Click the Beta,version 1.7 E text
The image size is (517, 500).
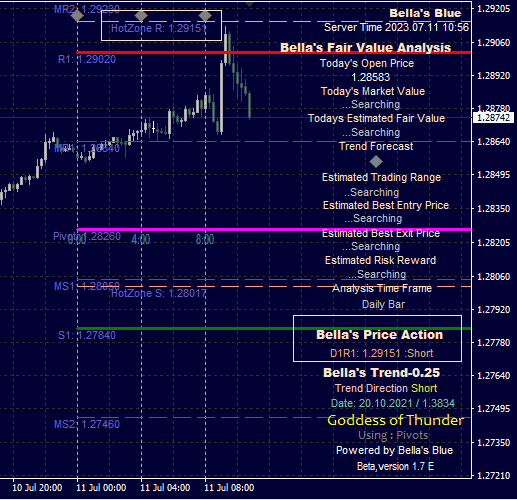click(395, 466)
